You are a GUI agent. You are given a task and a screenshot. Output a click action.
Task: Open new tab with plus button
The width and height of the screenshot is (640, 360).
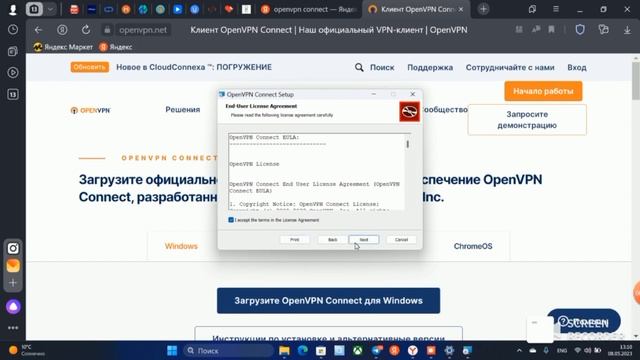(483, 9)
